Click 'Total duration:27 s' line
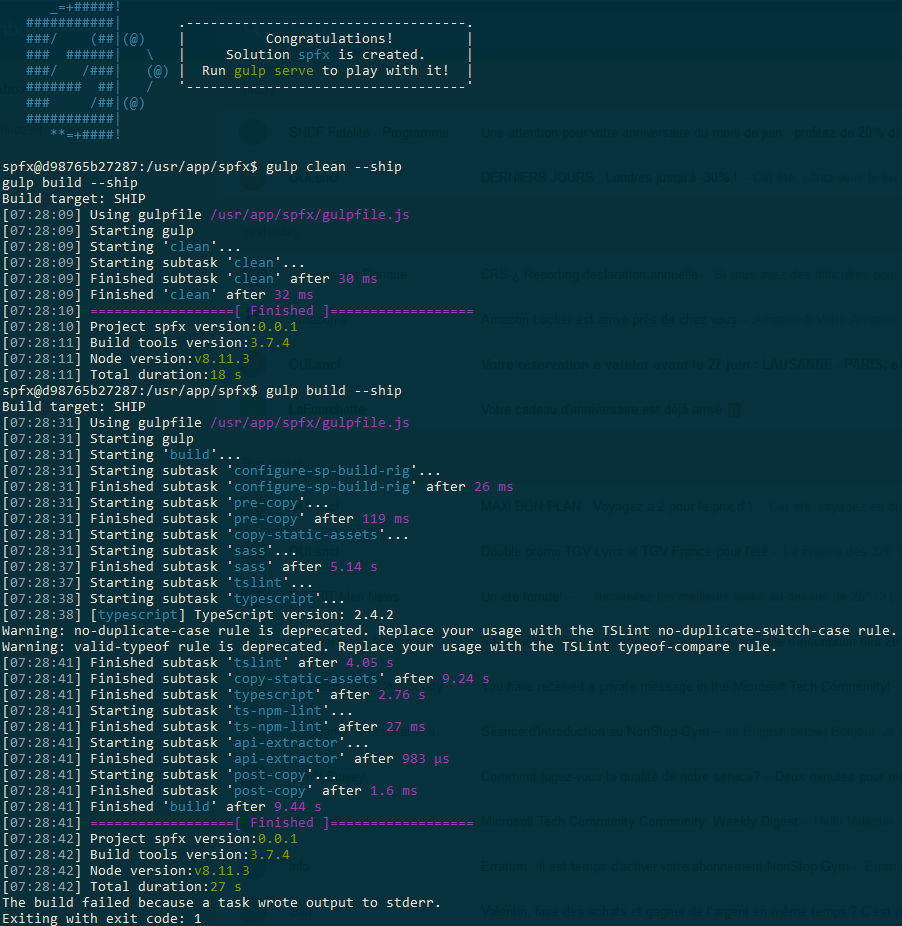The height and width of the screenshot is (926, 902). click(122, 886)
